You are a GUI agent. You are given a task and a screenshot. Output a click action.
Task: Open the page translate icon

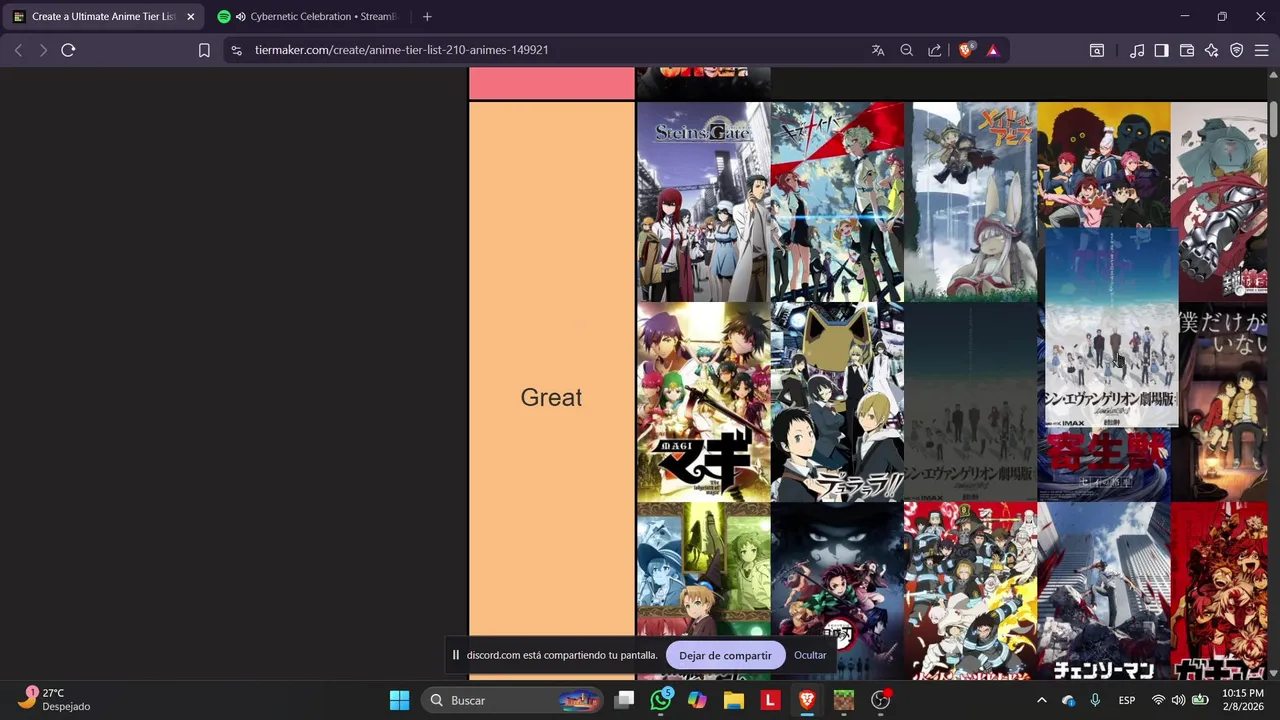878,50
